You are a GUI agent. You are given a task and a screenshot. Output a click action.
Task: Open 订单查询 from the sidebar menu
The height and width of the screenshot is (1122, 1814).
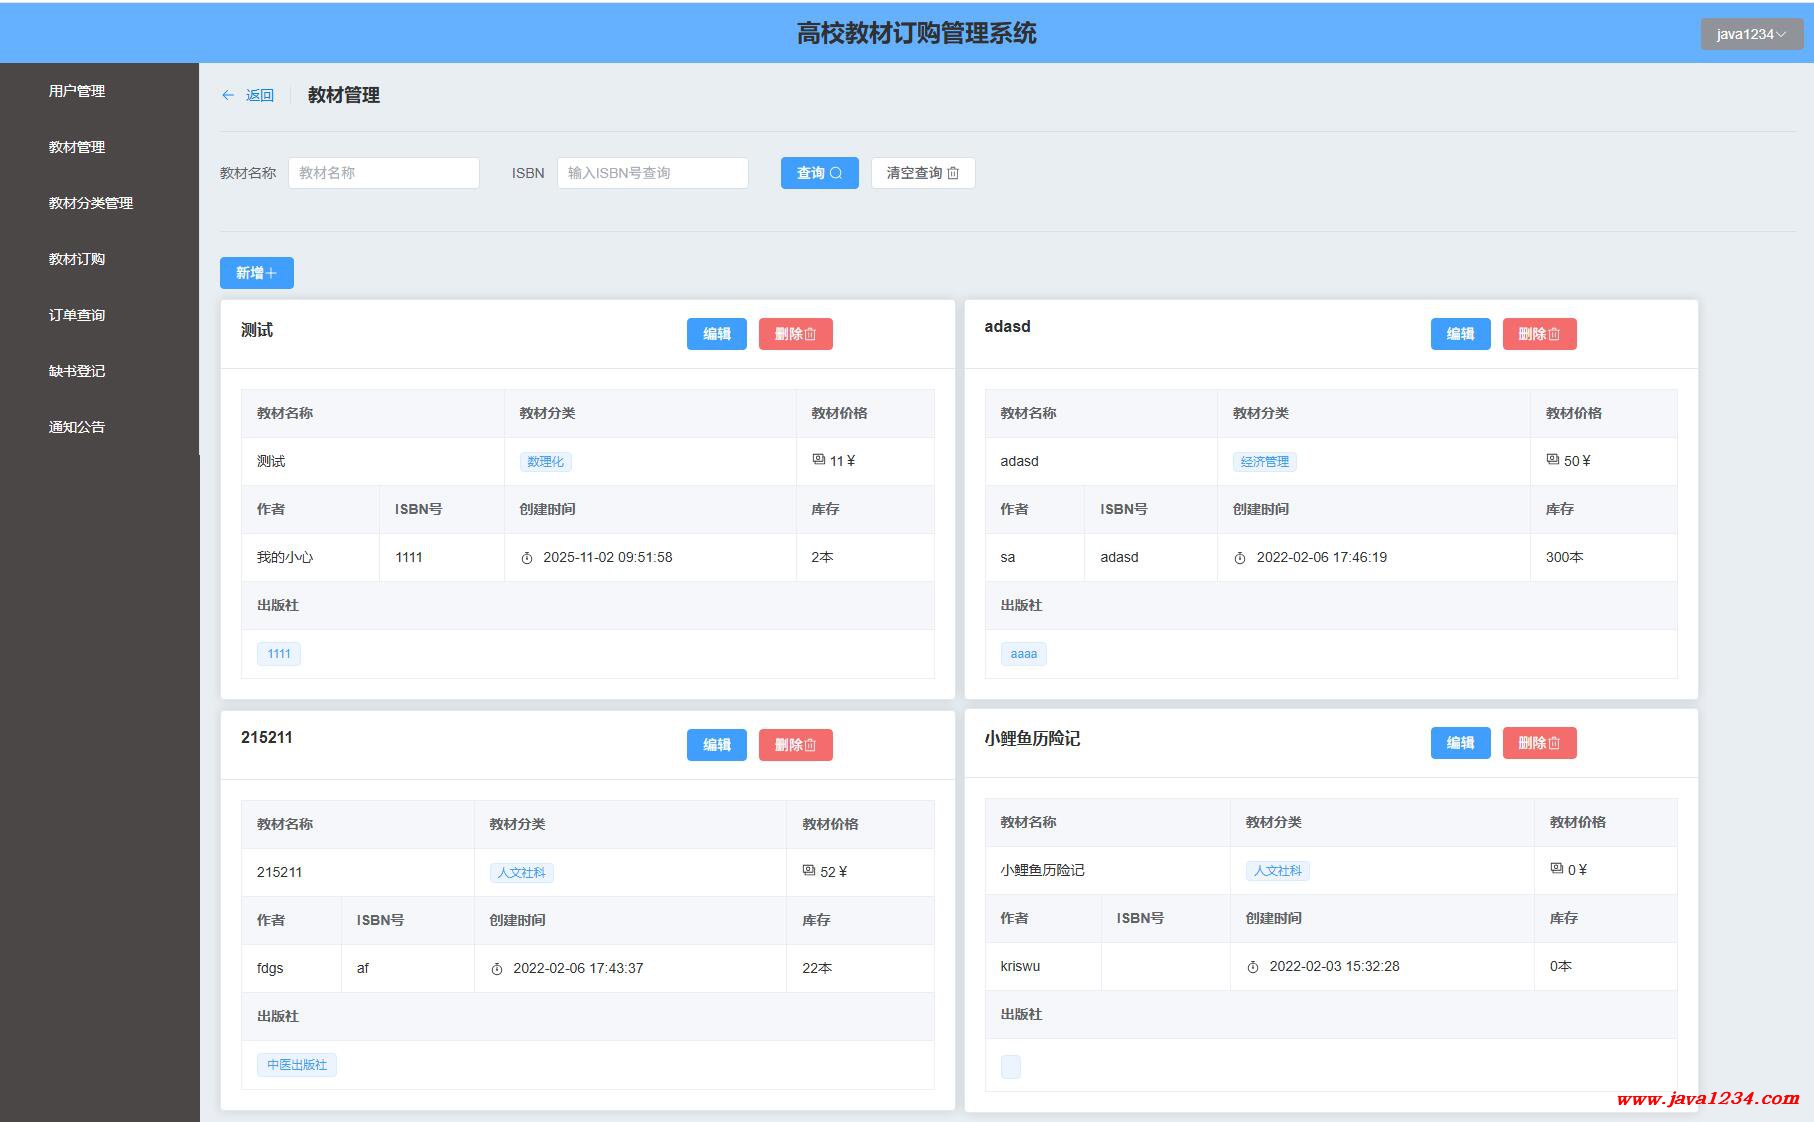pyautogui.click(x=77, y=315)
